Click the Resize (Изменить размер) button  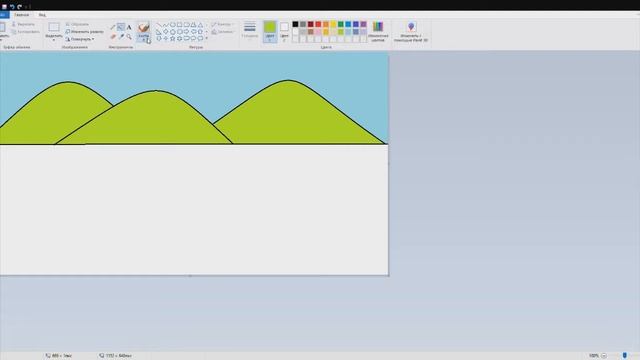84,31
